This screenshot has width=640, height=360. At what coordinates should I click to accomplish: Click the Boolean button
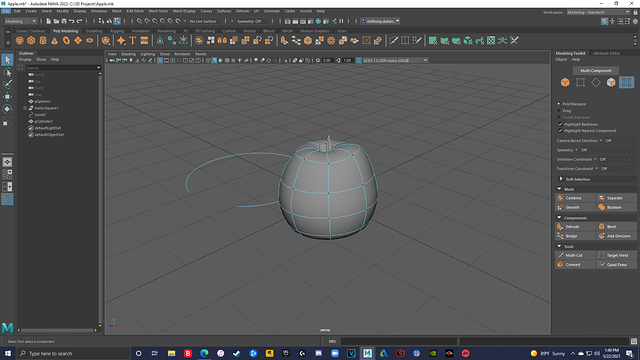pos(616,207)
